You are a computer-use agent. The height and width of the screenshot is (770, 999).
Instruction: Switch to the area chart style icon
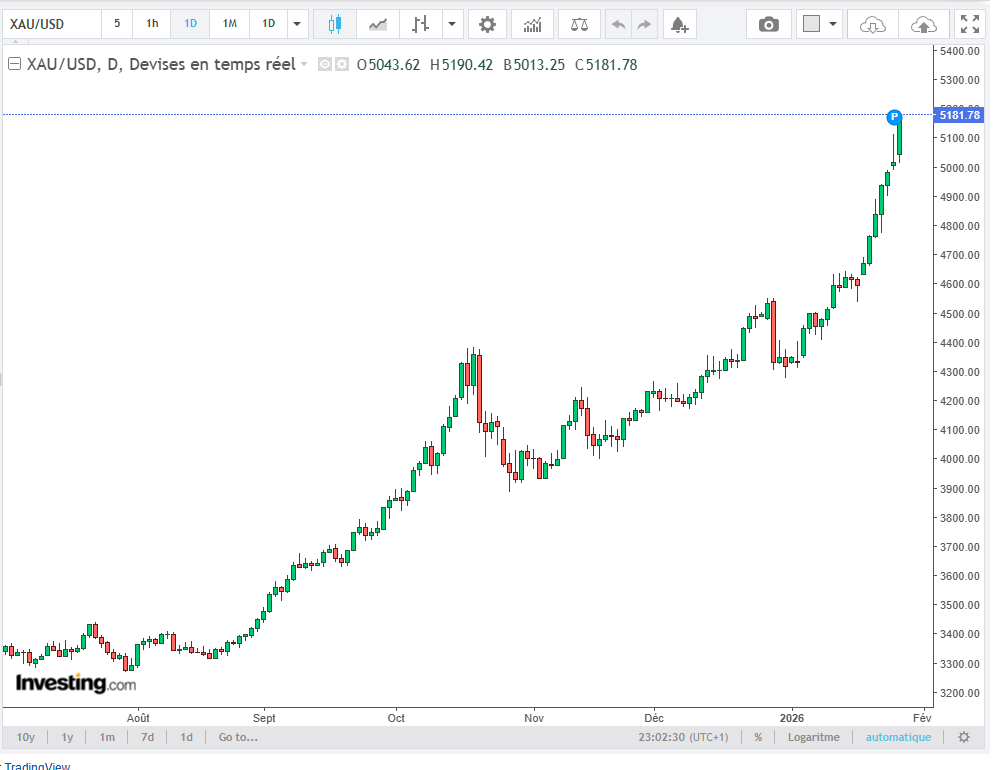coord(378,24)
